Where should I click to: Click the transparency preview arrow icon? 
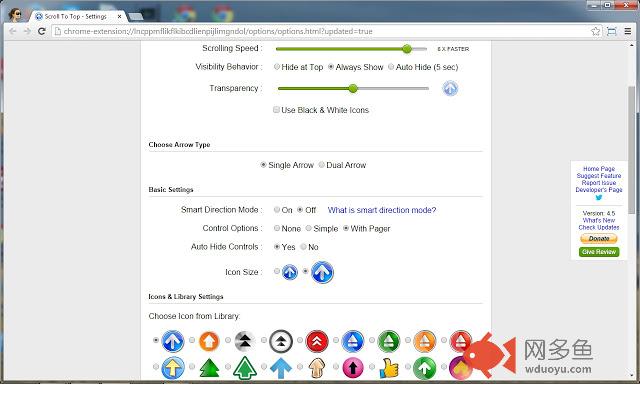pos(450,88)
